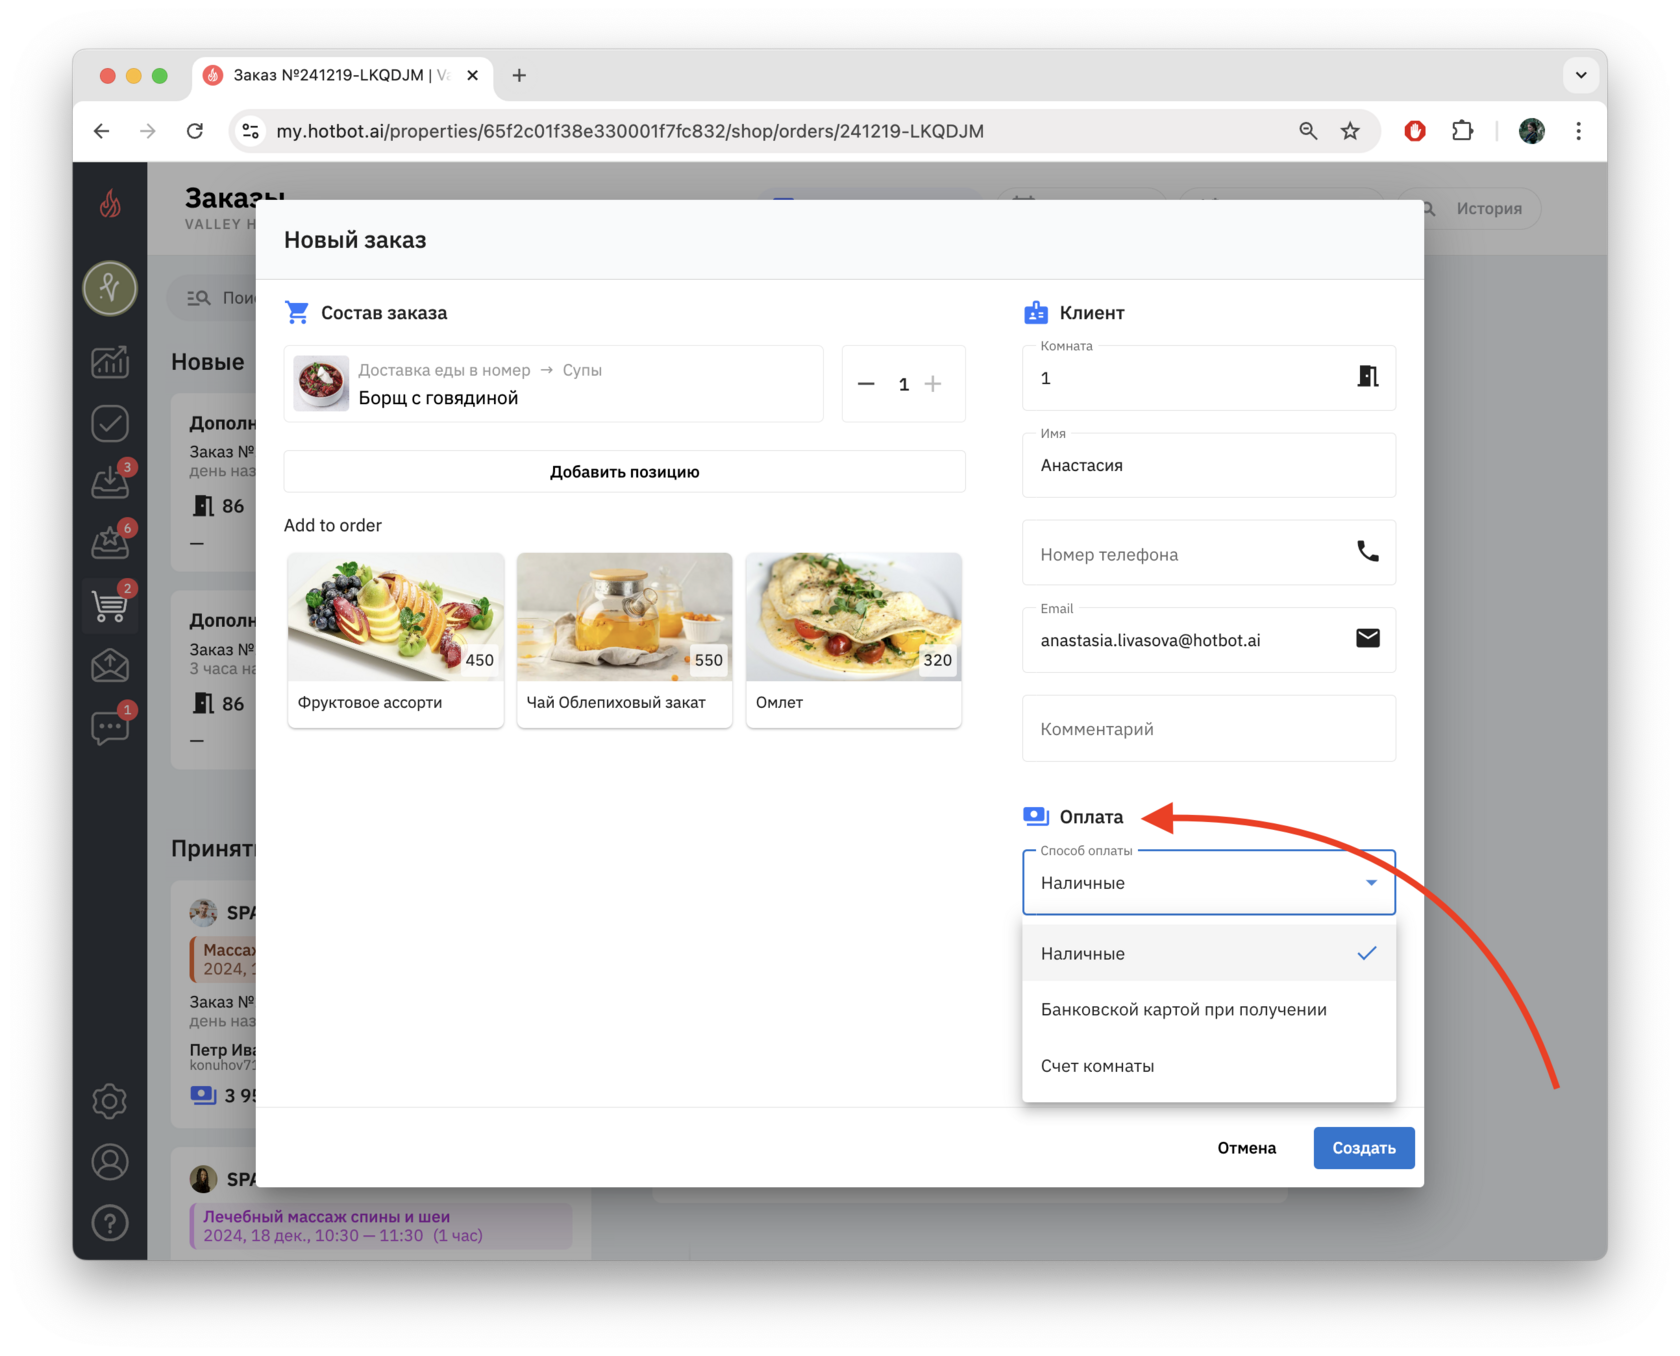
Task: Open the analytics chart icon in sidebar
Action: click(x=110, y=362)
